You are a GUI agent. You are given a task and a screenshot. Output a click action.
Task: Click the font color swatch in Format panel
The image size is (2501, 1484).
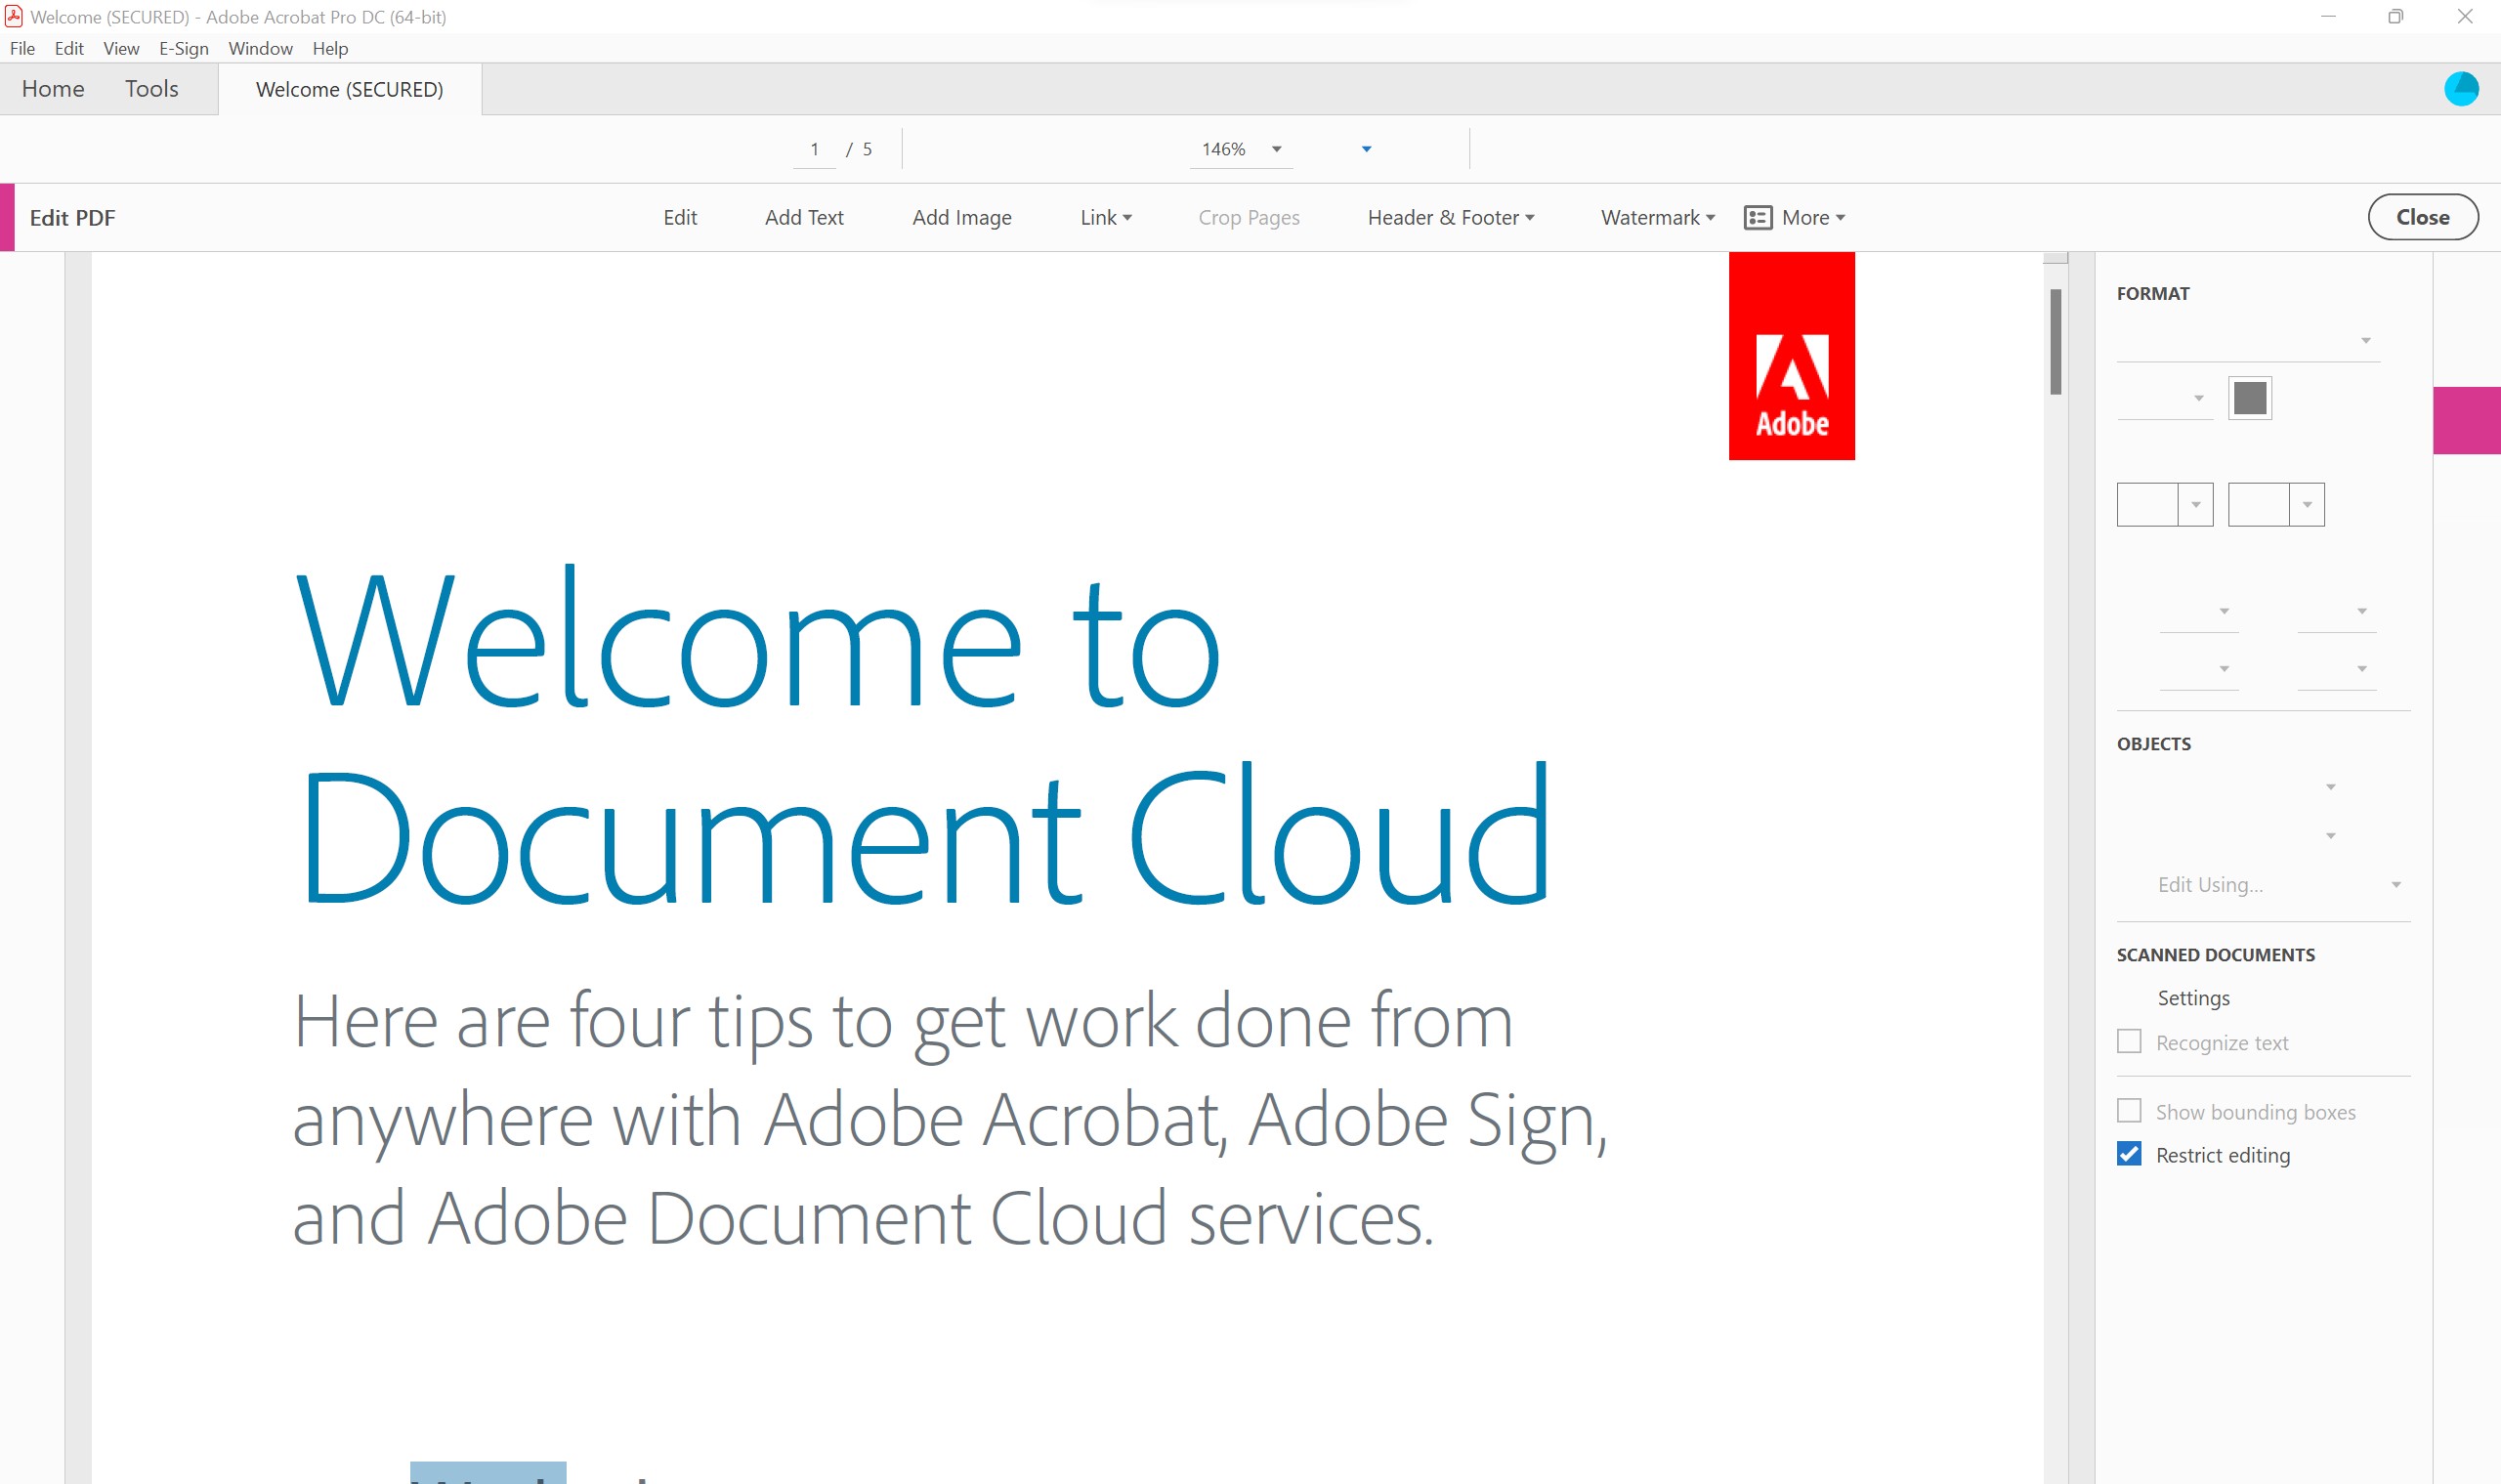[x=2250, y=397]
